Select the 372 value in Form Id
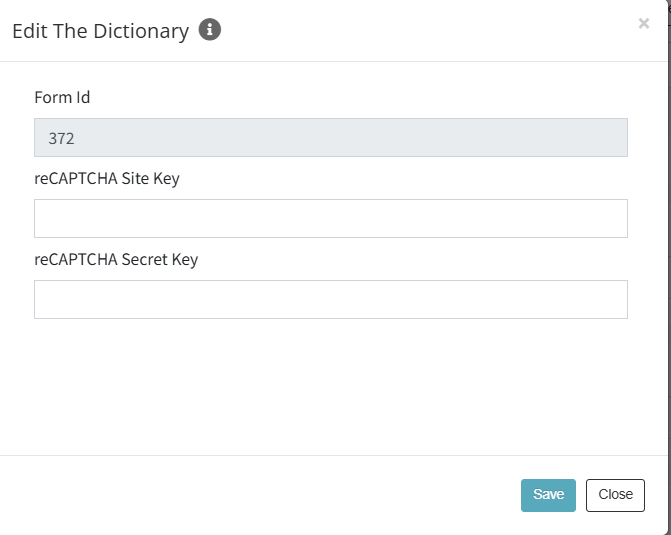The width and height of the screenshot is (671, 535). [61, 138]
